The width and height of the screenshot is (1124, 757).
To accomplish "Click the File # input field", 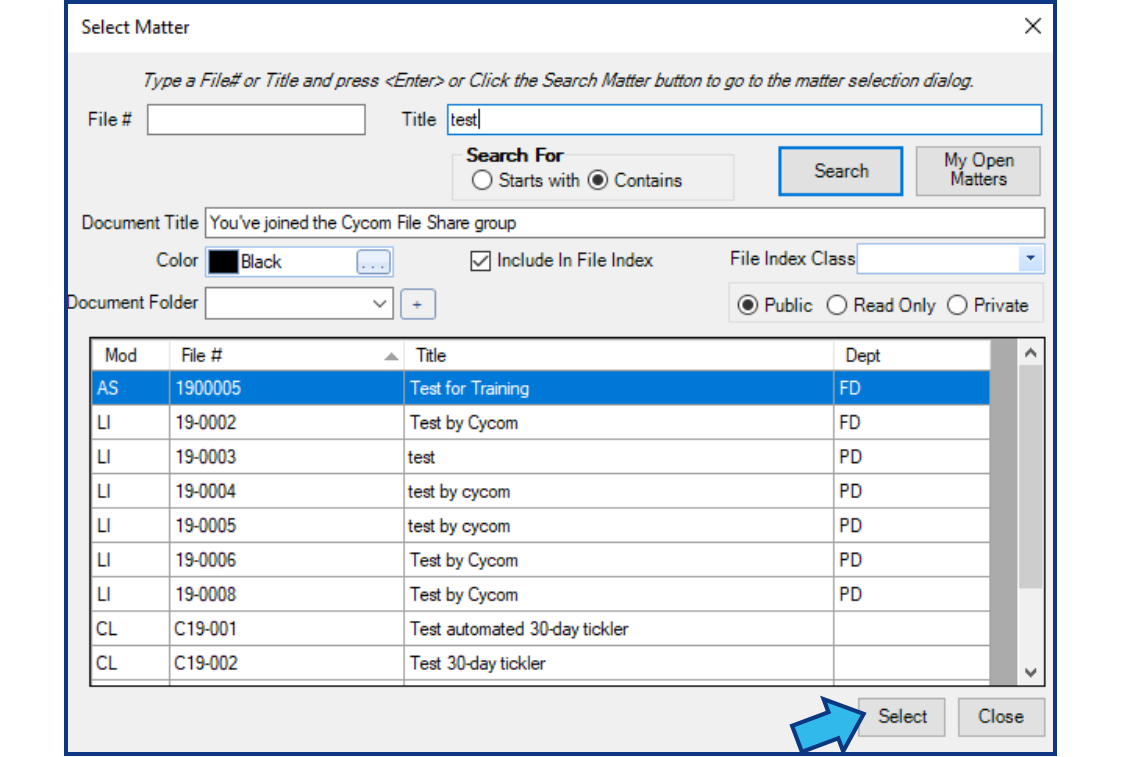I will tap(256, 120).
